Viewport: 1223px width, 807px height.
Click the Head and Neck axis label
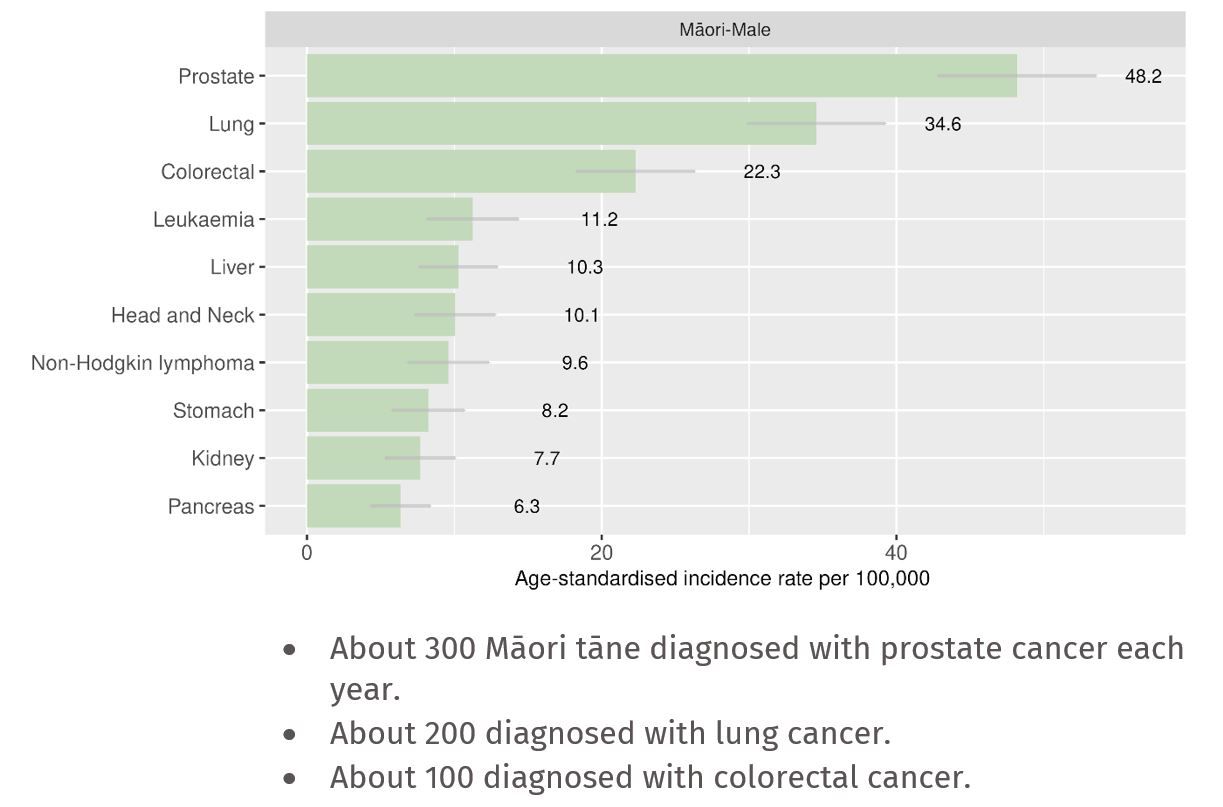[x=183, y=315]
